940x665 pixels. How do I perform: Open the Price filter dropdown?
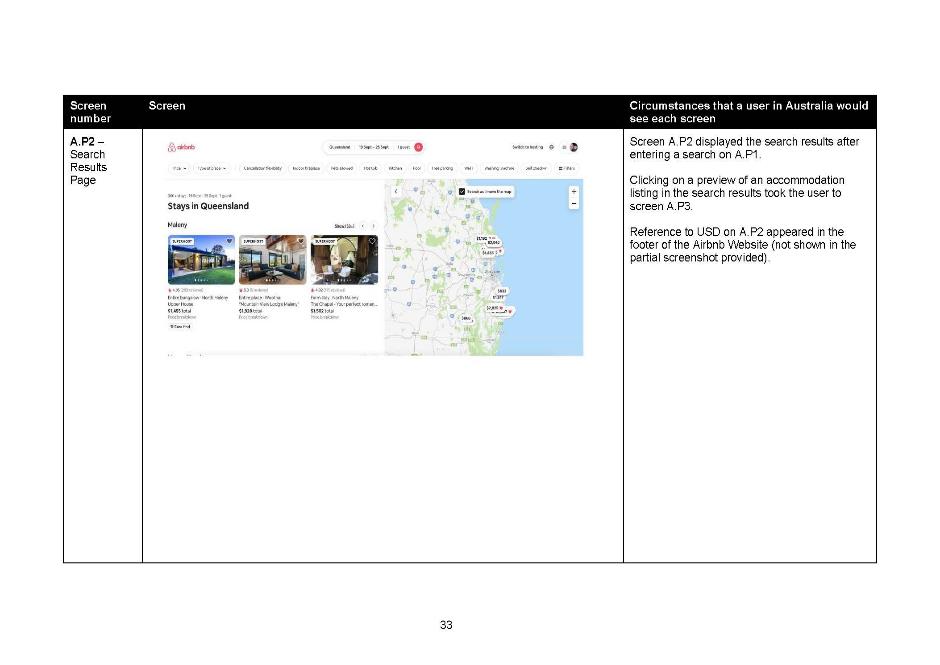coord(179,168)
